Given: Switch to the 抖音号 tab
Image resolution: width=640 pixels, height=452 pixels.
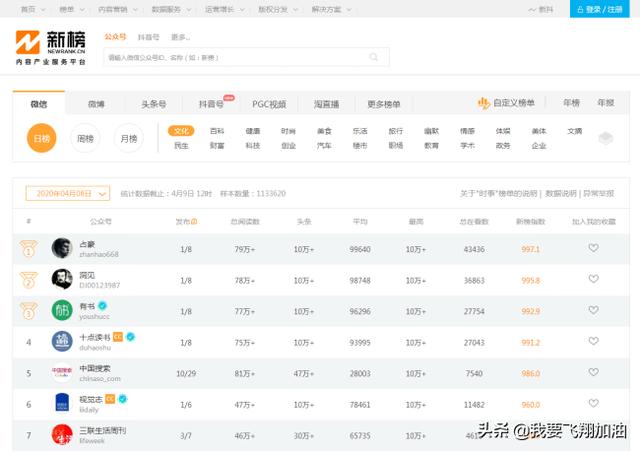Looking at the screenshot, I should coord(211,104).
